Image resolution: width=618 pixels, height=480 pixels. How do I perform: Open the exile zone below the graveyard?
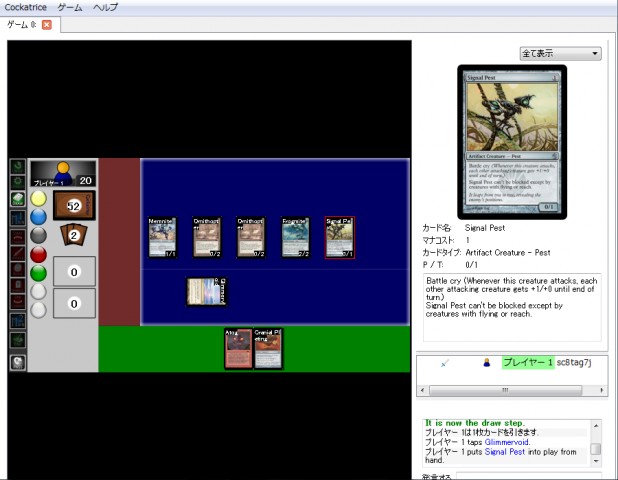click(x=74, y=303)
